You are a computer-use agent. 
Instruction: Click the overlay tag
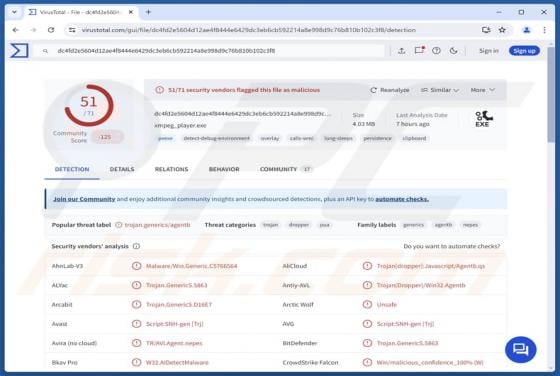click(270, 138)
